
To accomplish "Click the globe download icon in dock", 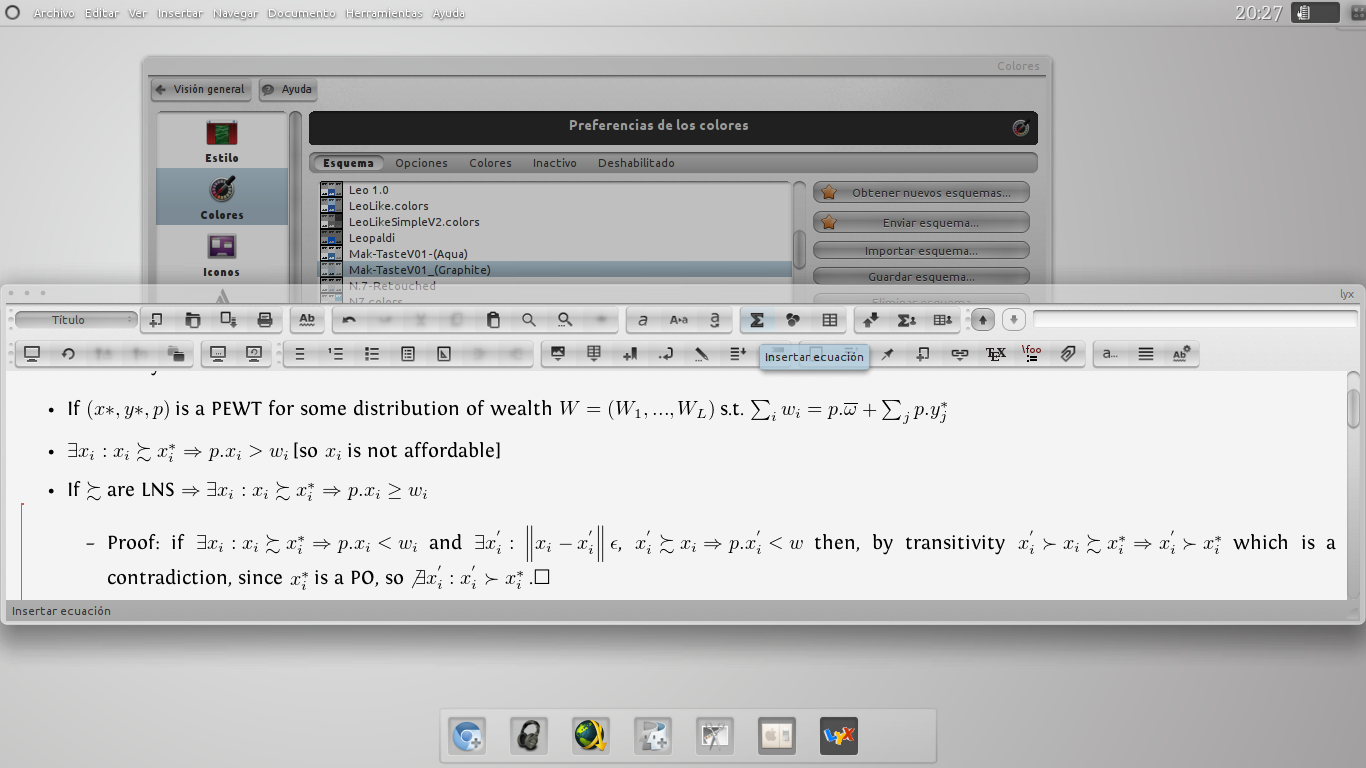I will coord(590,737).
